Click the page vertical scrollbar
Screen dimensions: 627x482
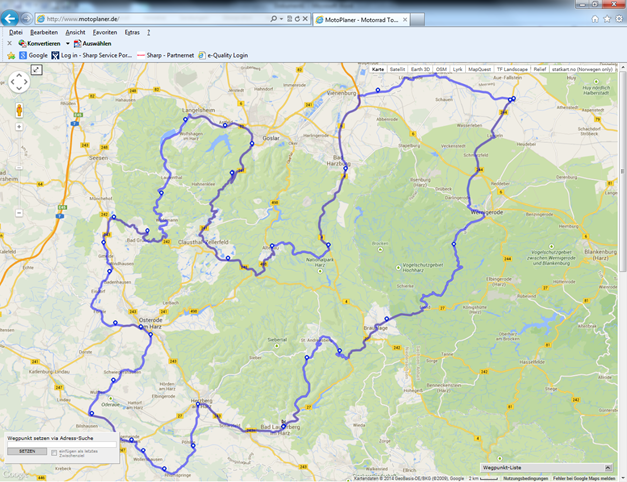point(622,171)
